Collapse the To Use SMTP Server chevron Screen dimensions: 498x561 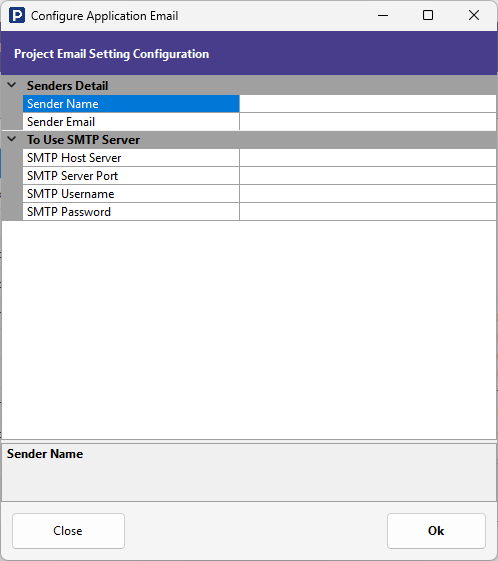click(x=12, y=139)
